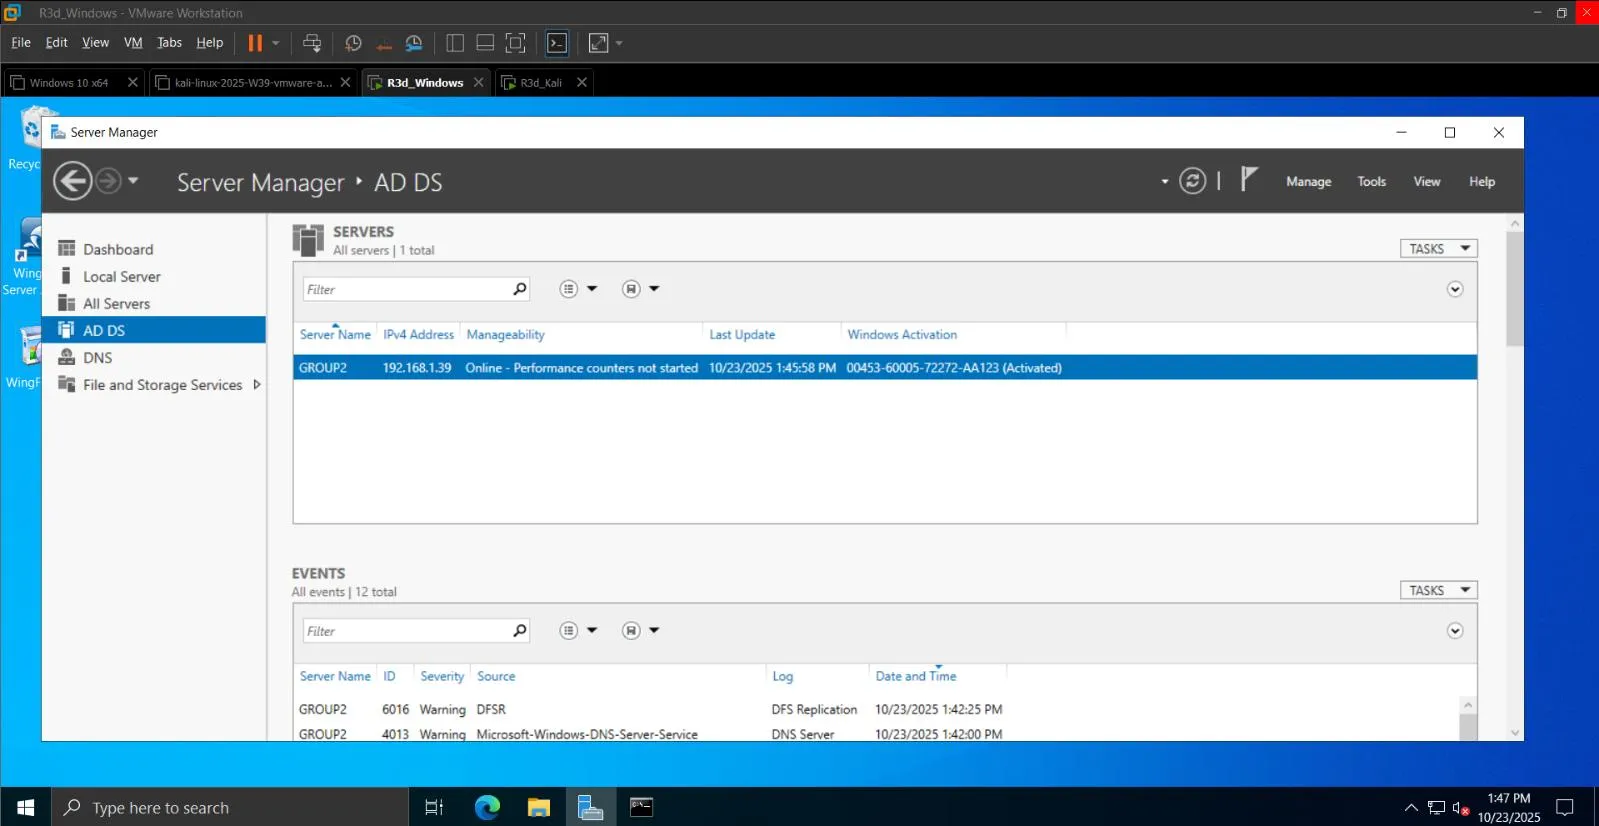The image size is (1599, 826).
Task: Click the Events filter input field
Action: 407,631
